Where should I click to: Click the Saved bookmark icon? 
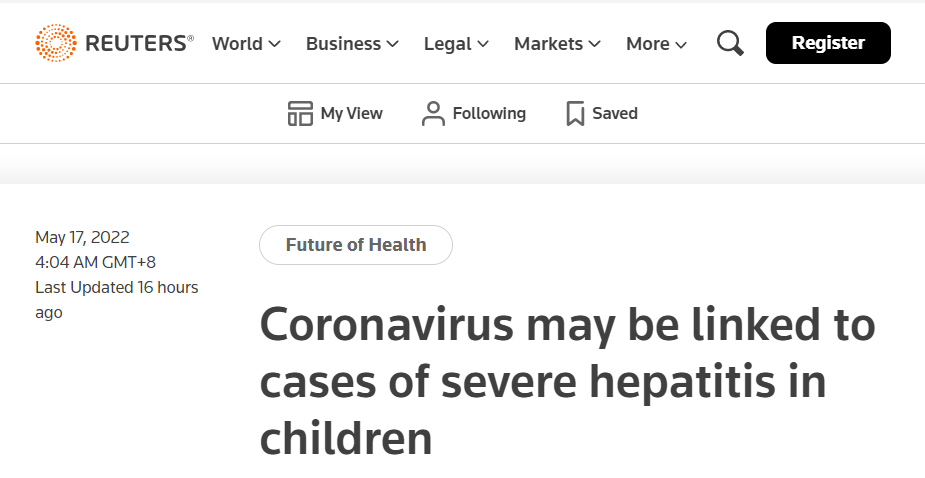click(x=575, y=113)
